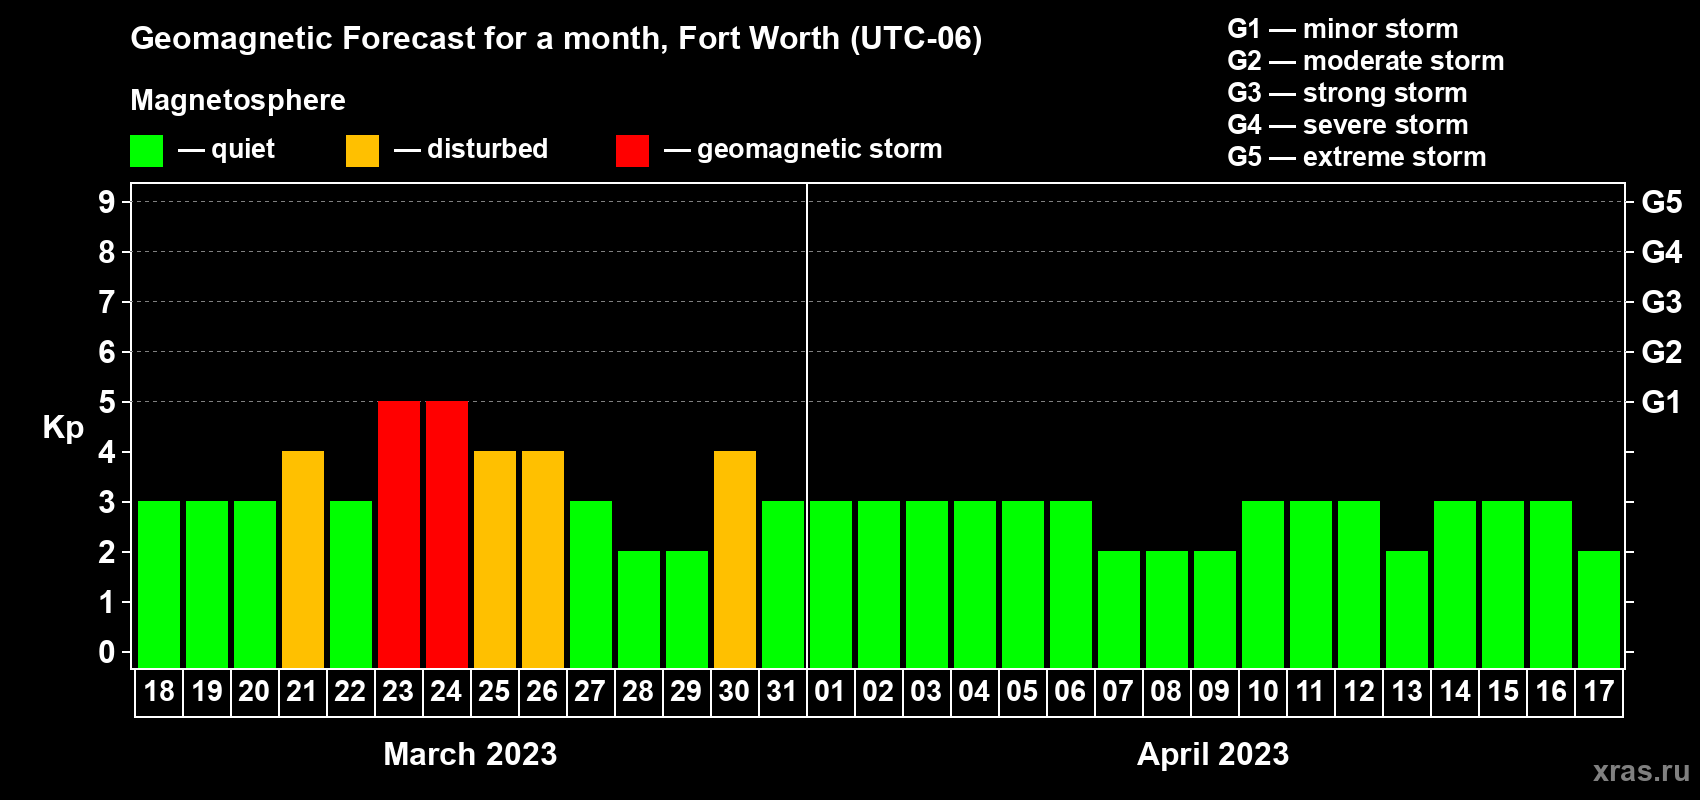Click the 'Kp' axis label
The width and height of the screenshot is (1700, 800).
[63, 428]
